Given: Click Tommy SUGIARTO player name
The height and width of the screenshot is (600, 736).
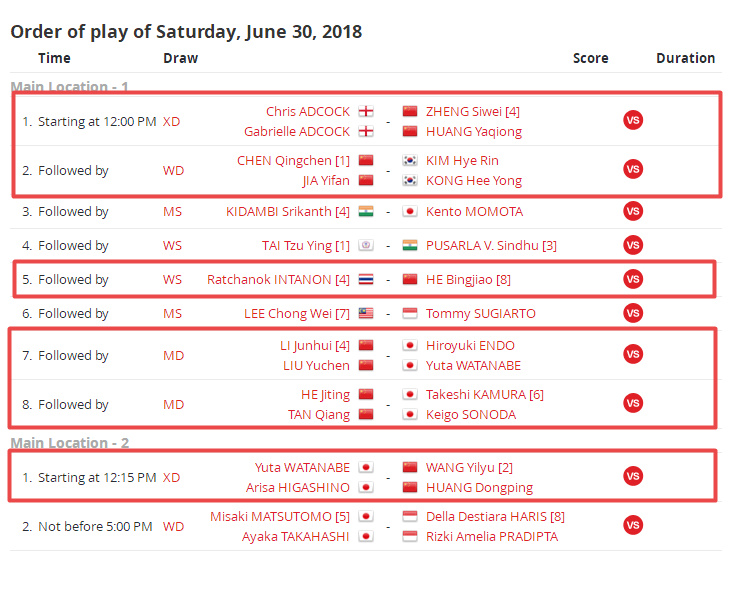Looking at the screenshot, I should pyautogui.click(x=480, y=314).
